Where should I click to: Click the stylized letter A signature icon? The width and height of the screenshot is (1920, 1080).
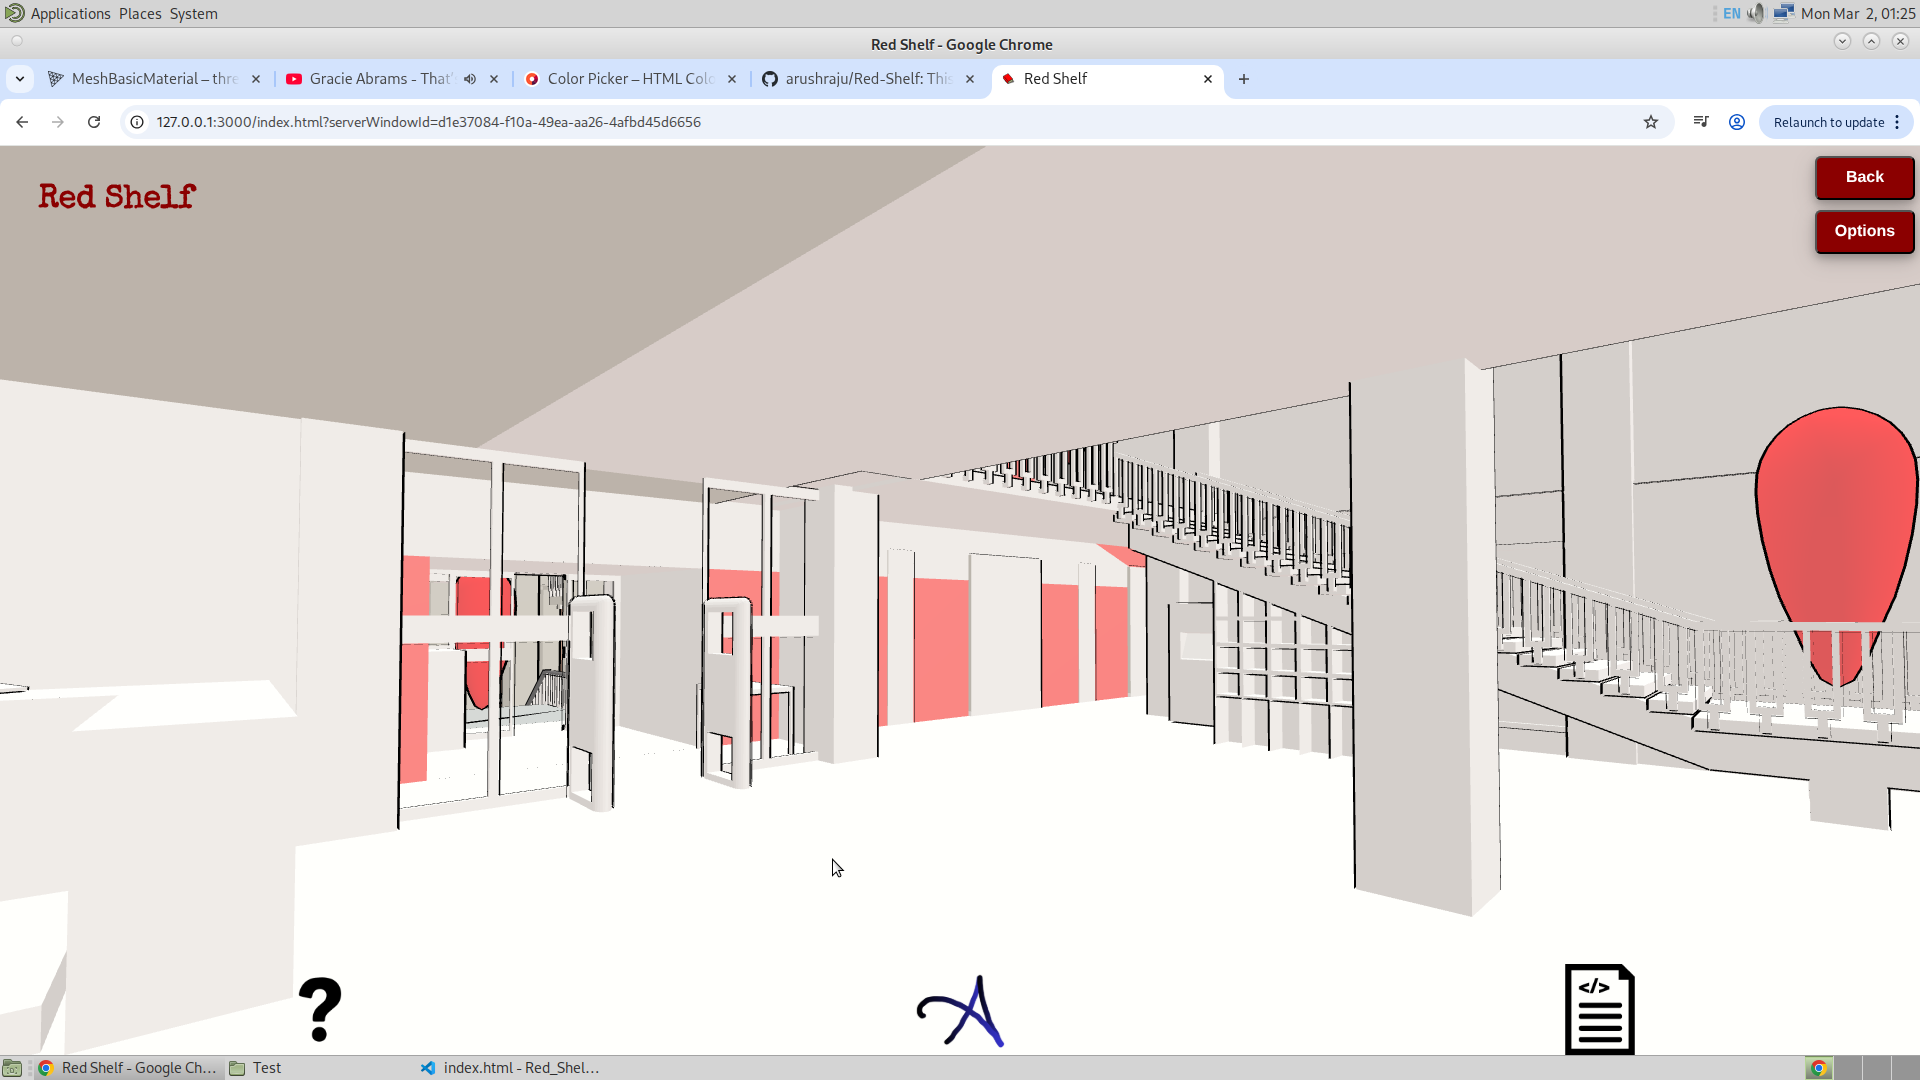coord(961,1012)
